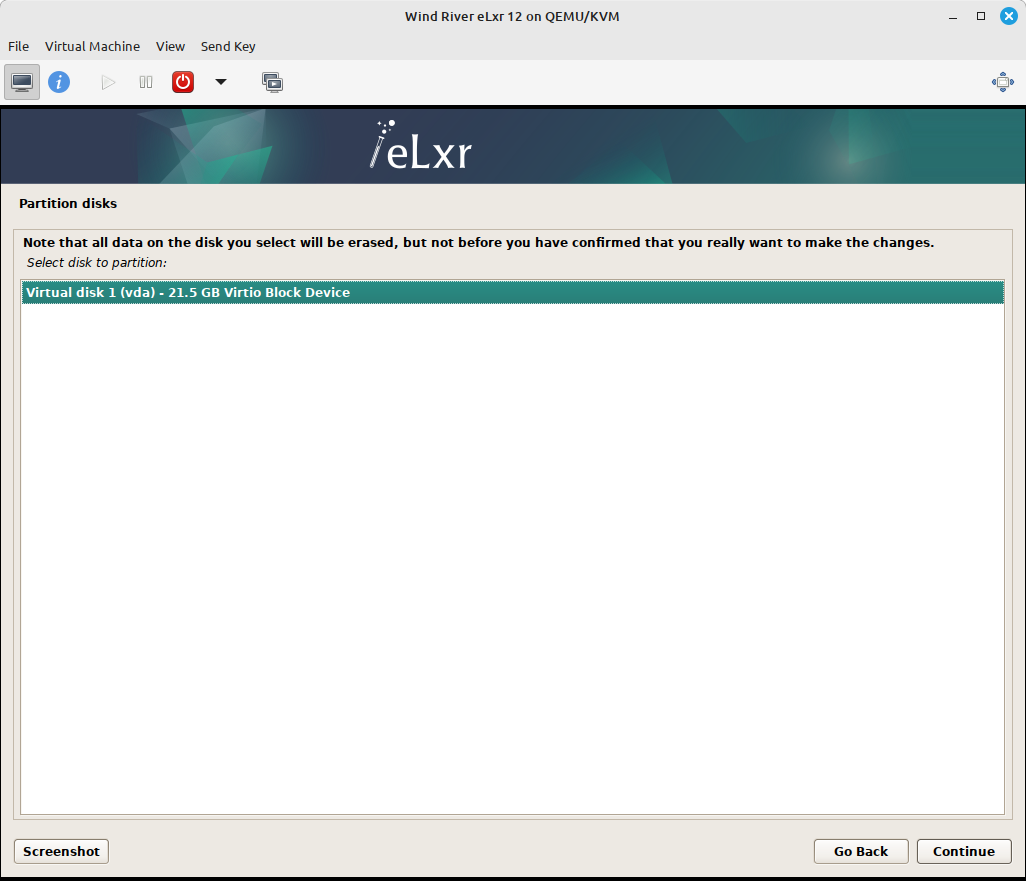Go Back to the previous installer step
This screenshot has height=881, width=1026.
[x=860, y=851]
